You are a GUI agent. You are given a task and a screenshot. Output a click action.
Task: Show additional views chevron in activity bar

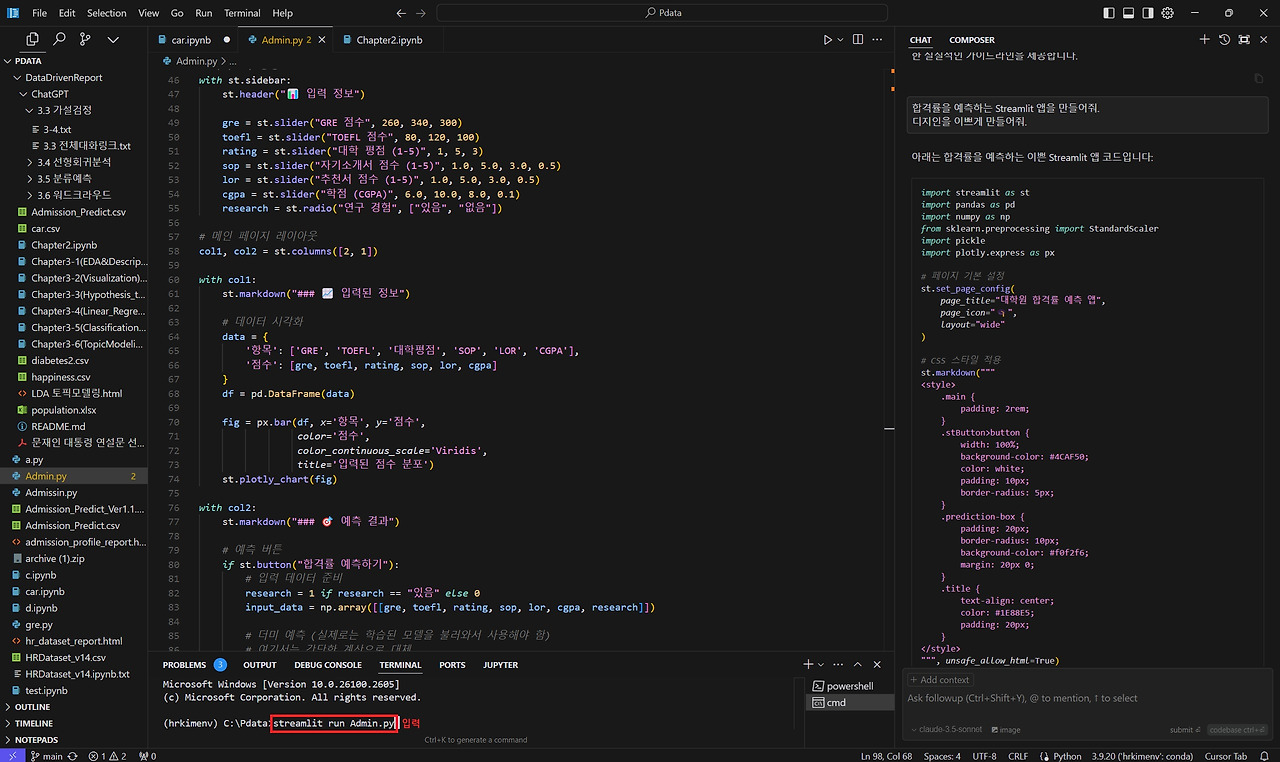point(112,39)
